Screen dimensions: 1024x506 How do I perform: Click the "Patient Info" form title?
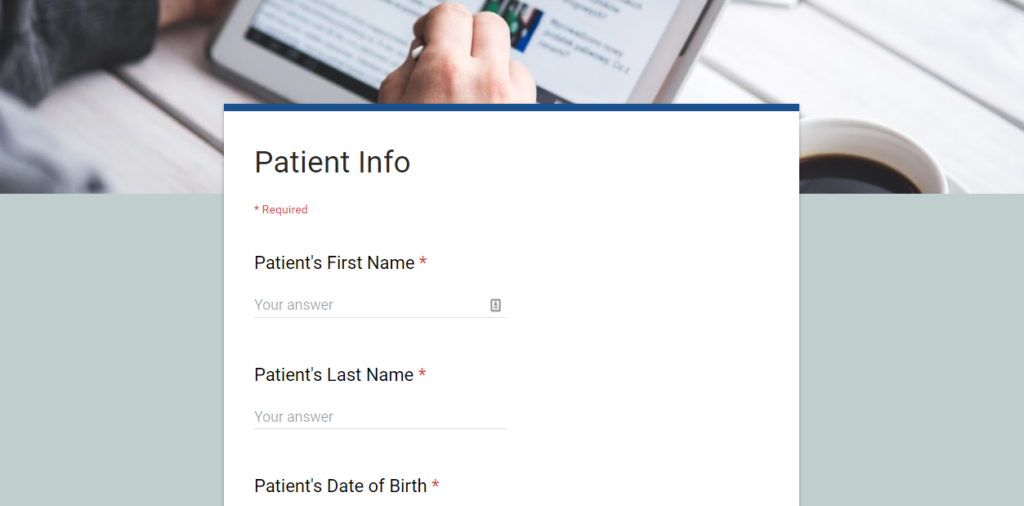point(332,162)
